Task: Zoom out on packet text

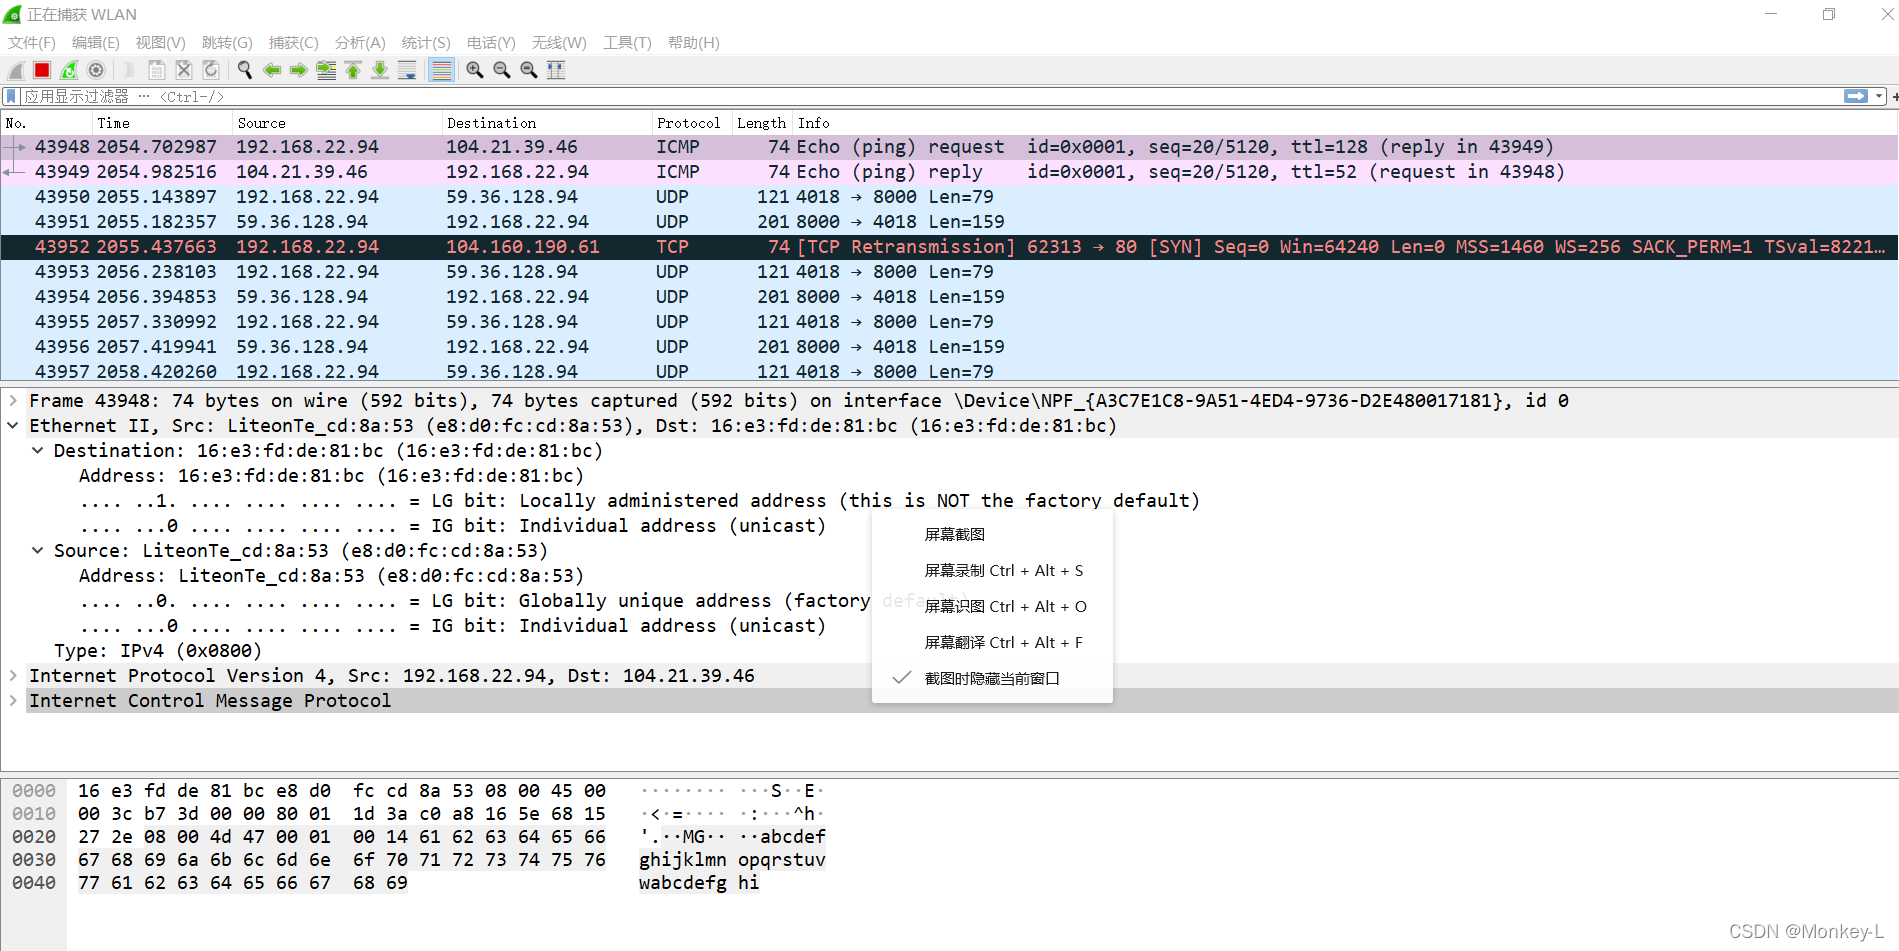Action: click(x=502, y=70)
